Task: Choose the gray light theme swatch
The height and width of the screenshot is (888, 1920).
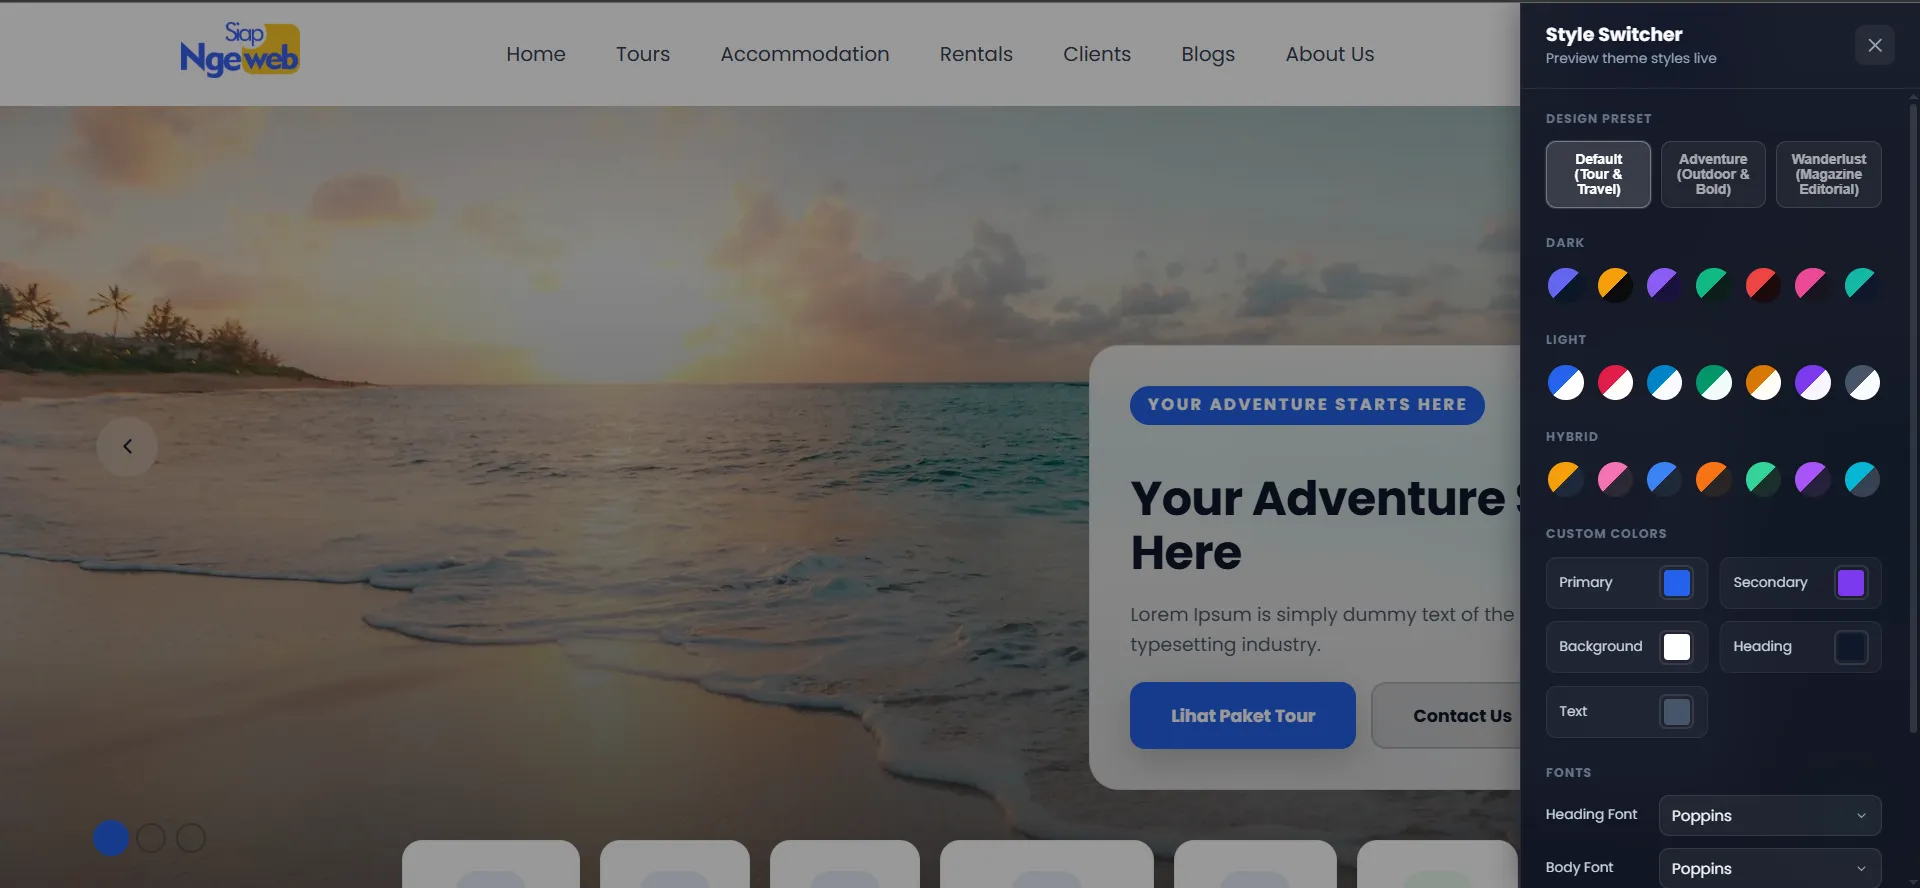Action: point(1862,382)
